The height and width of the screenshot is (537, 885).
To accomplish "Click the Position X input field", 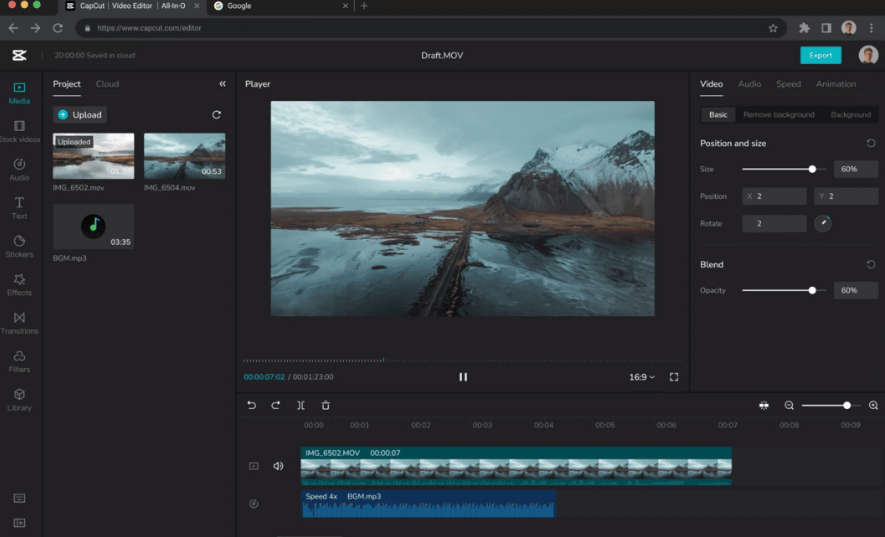I will point(774,196).
